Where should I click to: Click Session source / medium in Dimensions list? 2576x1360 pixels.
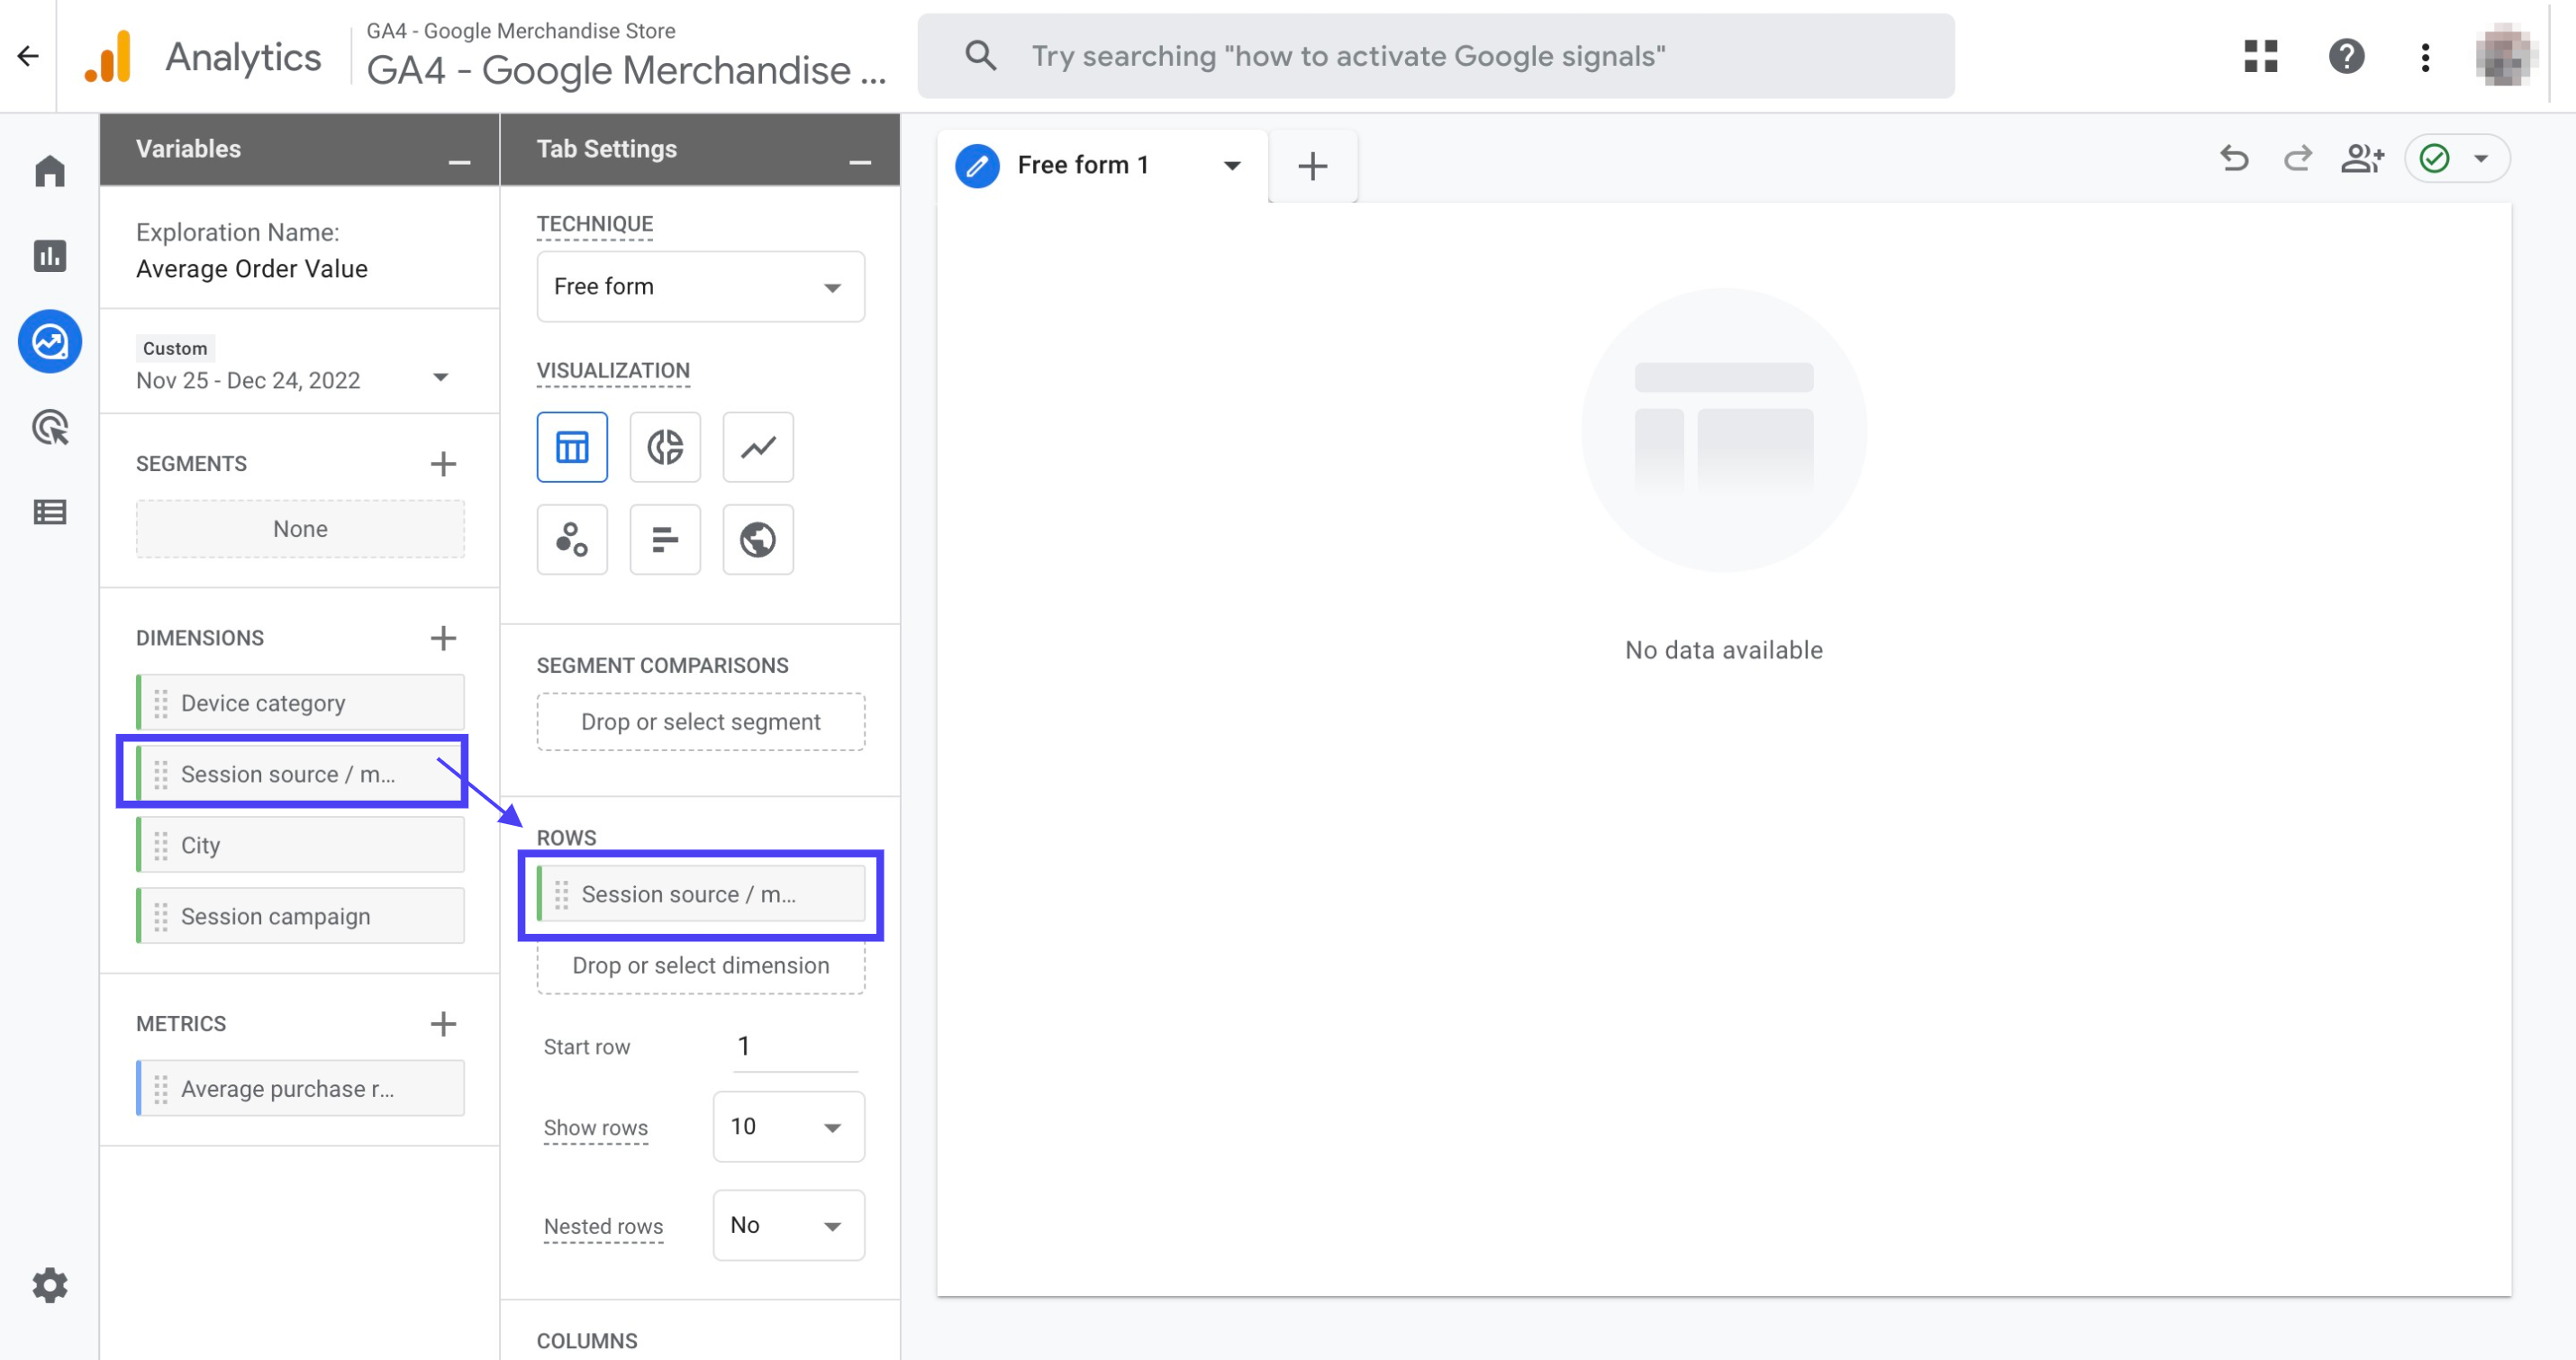pos(300,774)
